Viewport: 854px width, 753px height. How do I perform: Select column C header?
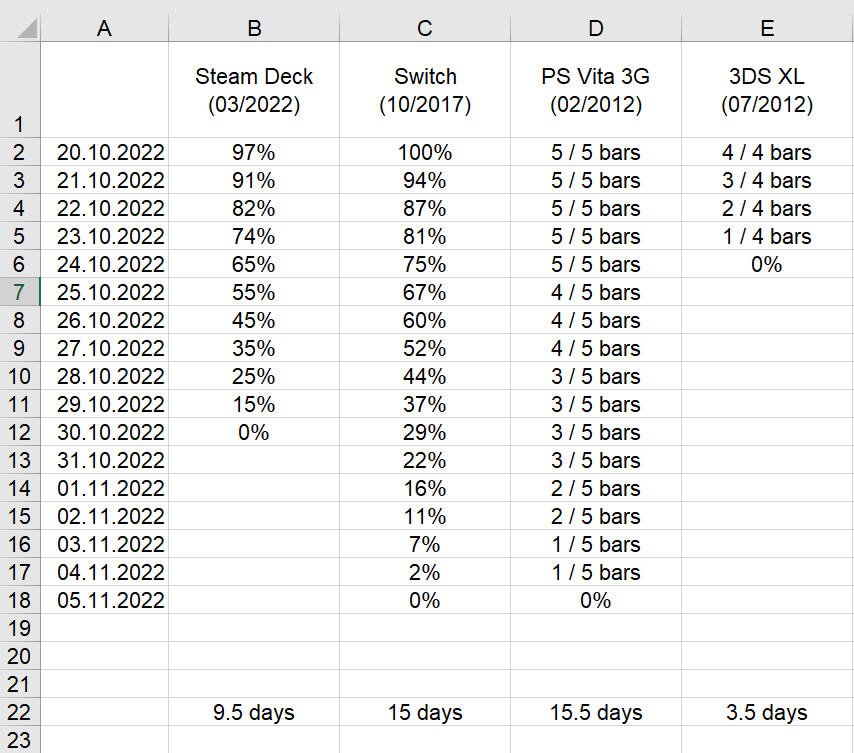point(425,28)
